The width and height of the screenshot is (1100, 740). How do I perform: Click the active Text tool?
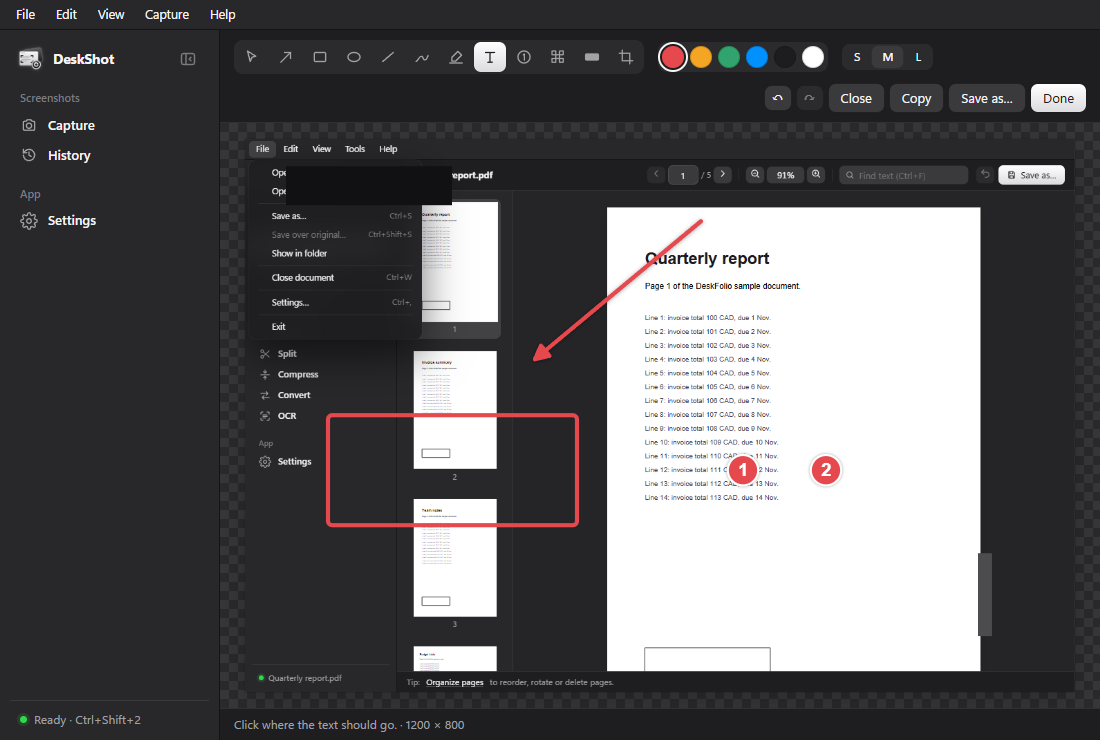(490, 58)
